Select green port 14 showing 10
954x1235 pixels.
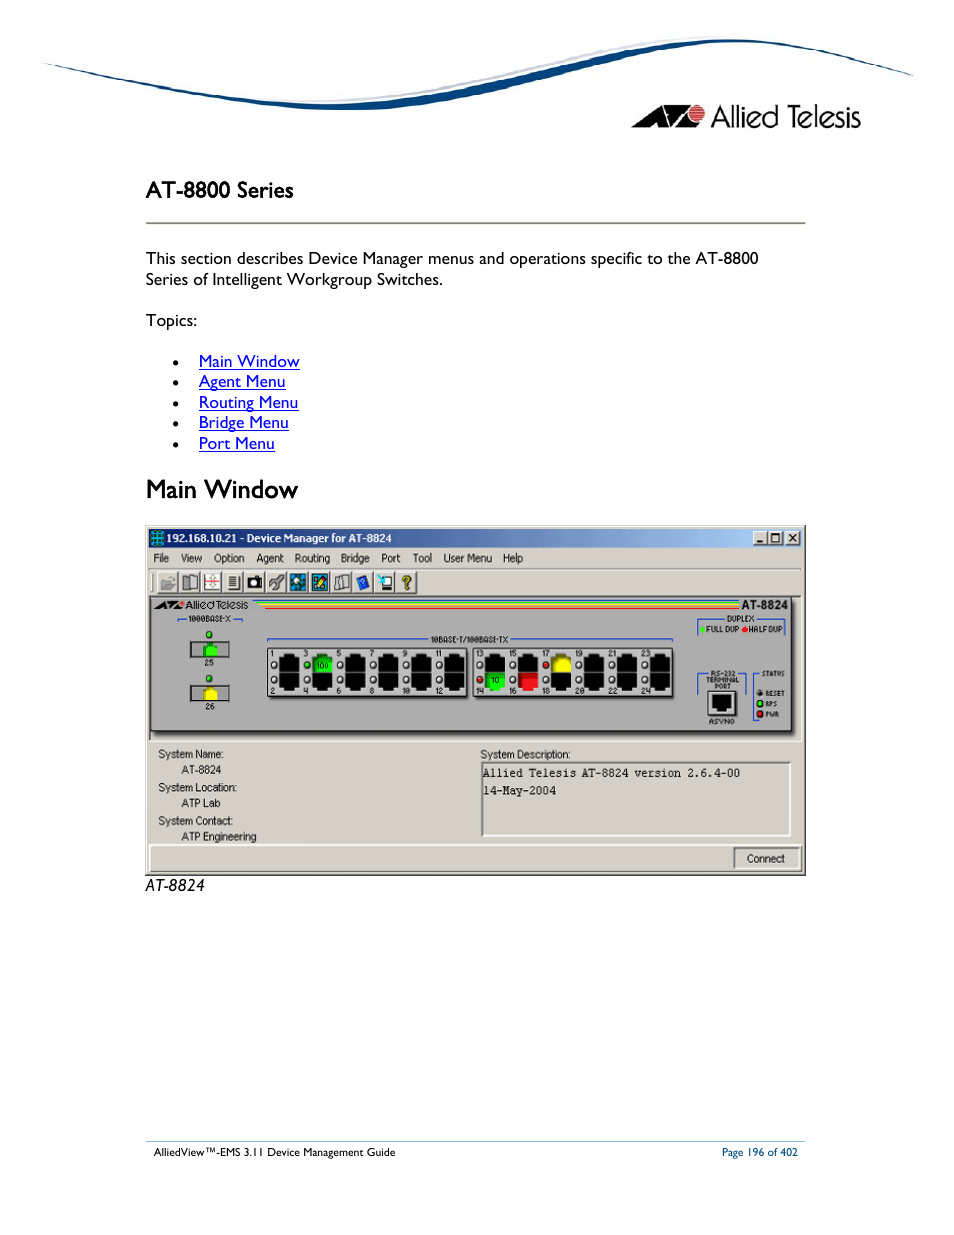coord(495,681)
